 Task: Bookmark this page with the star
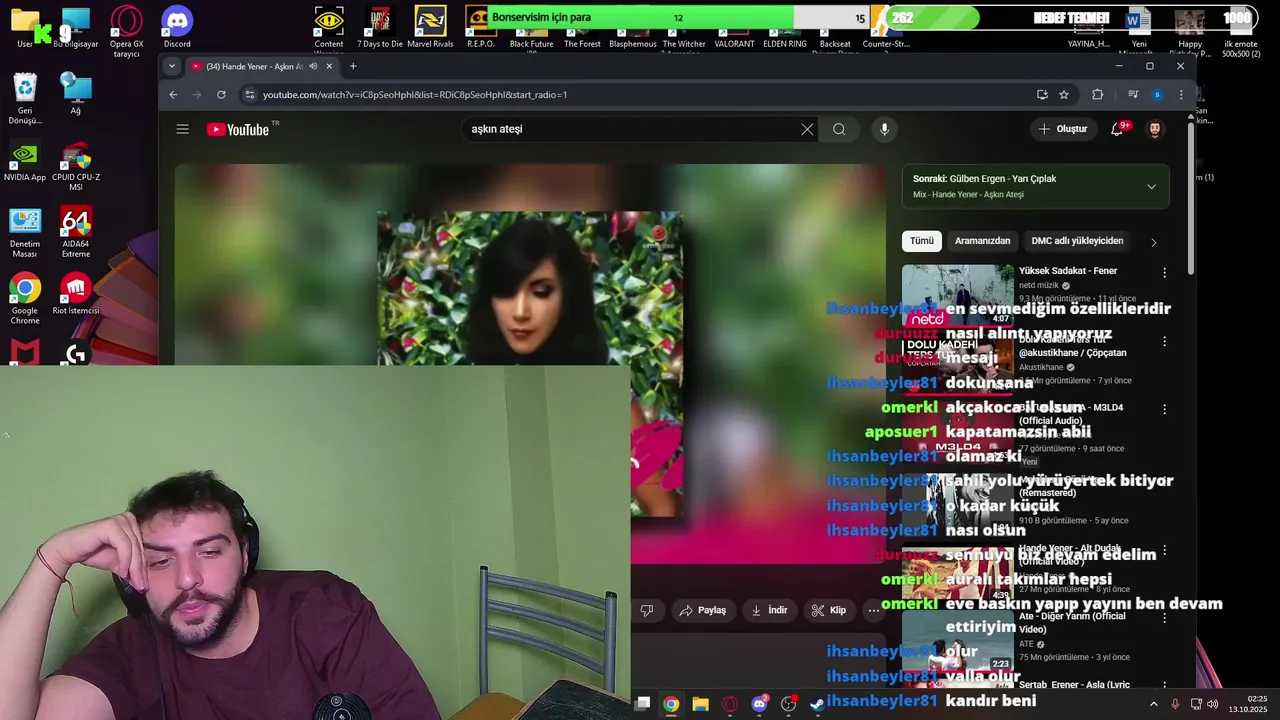[1064, 94]
